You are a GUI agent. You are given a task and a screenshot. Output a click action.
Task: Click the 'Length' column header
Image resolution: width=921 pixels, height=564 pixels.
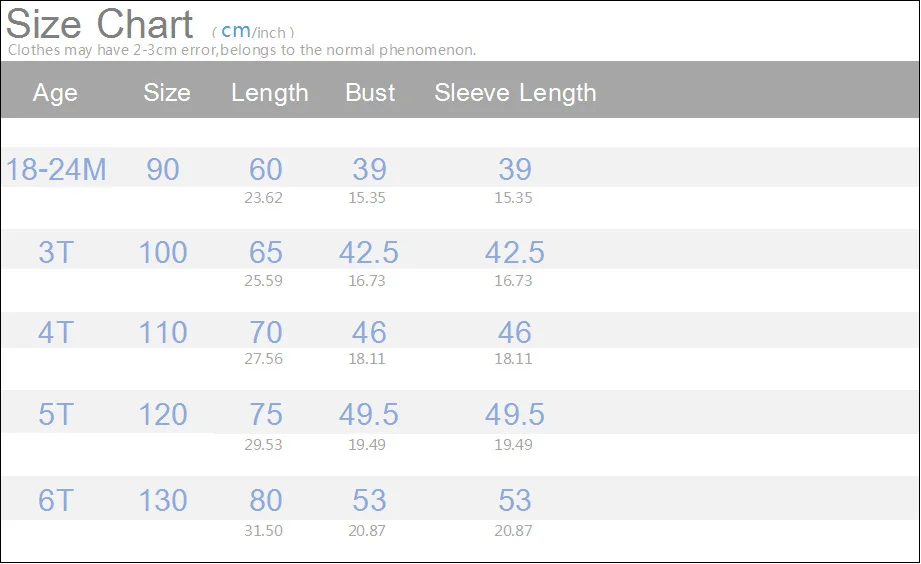269,93
